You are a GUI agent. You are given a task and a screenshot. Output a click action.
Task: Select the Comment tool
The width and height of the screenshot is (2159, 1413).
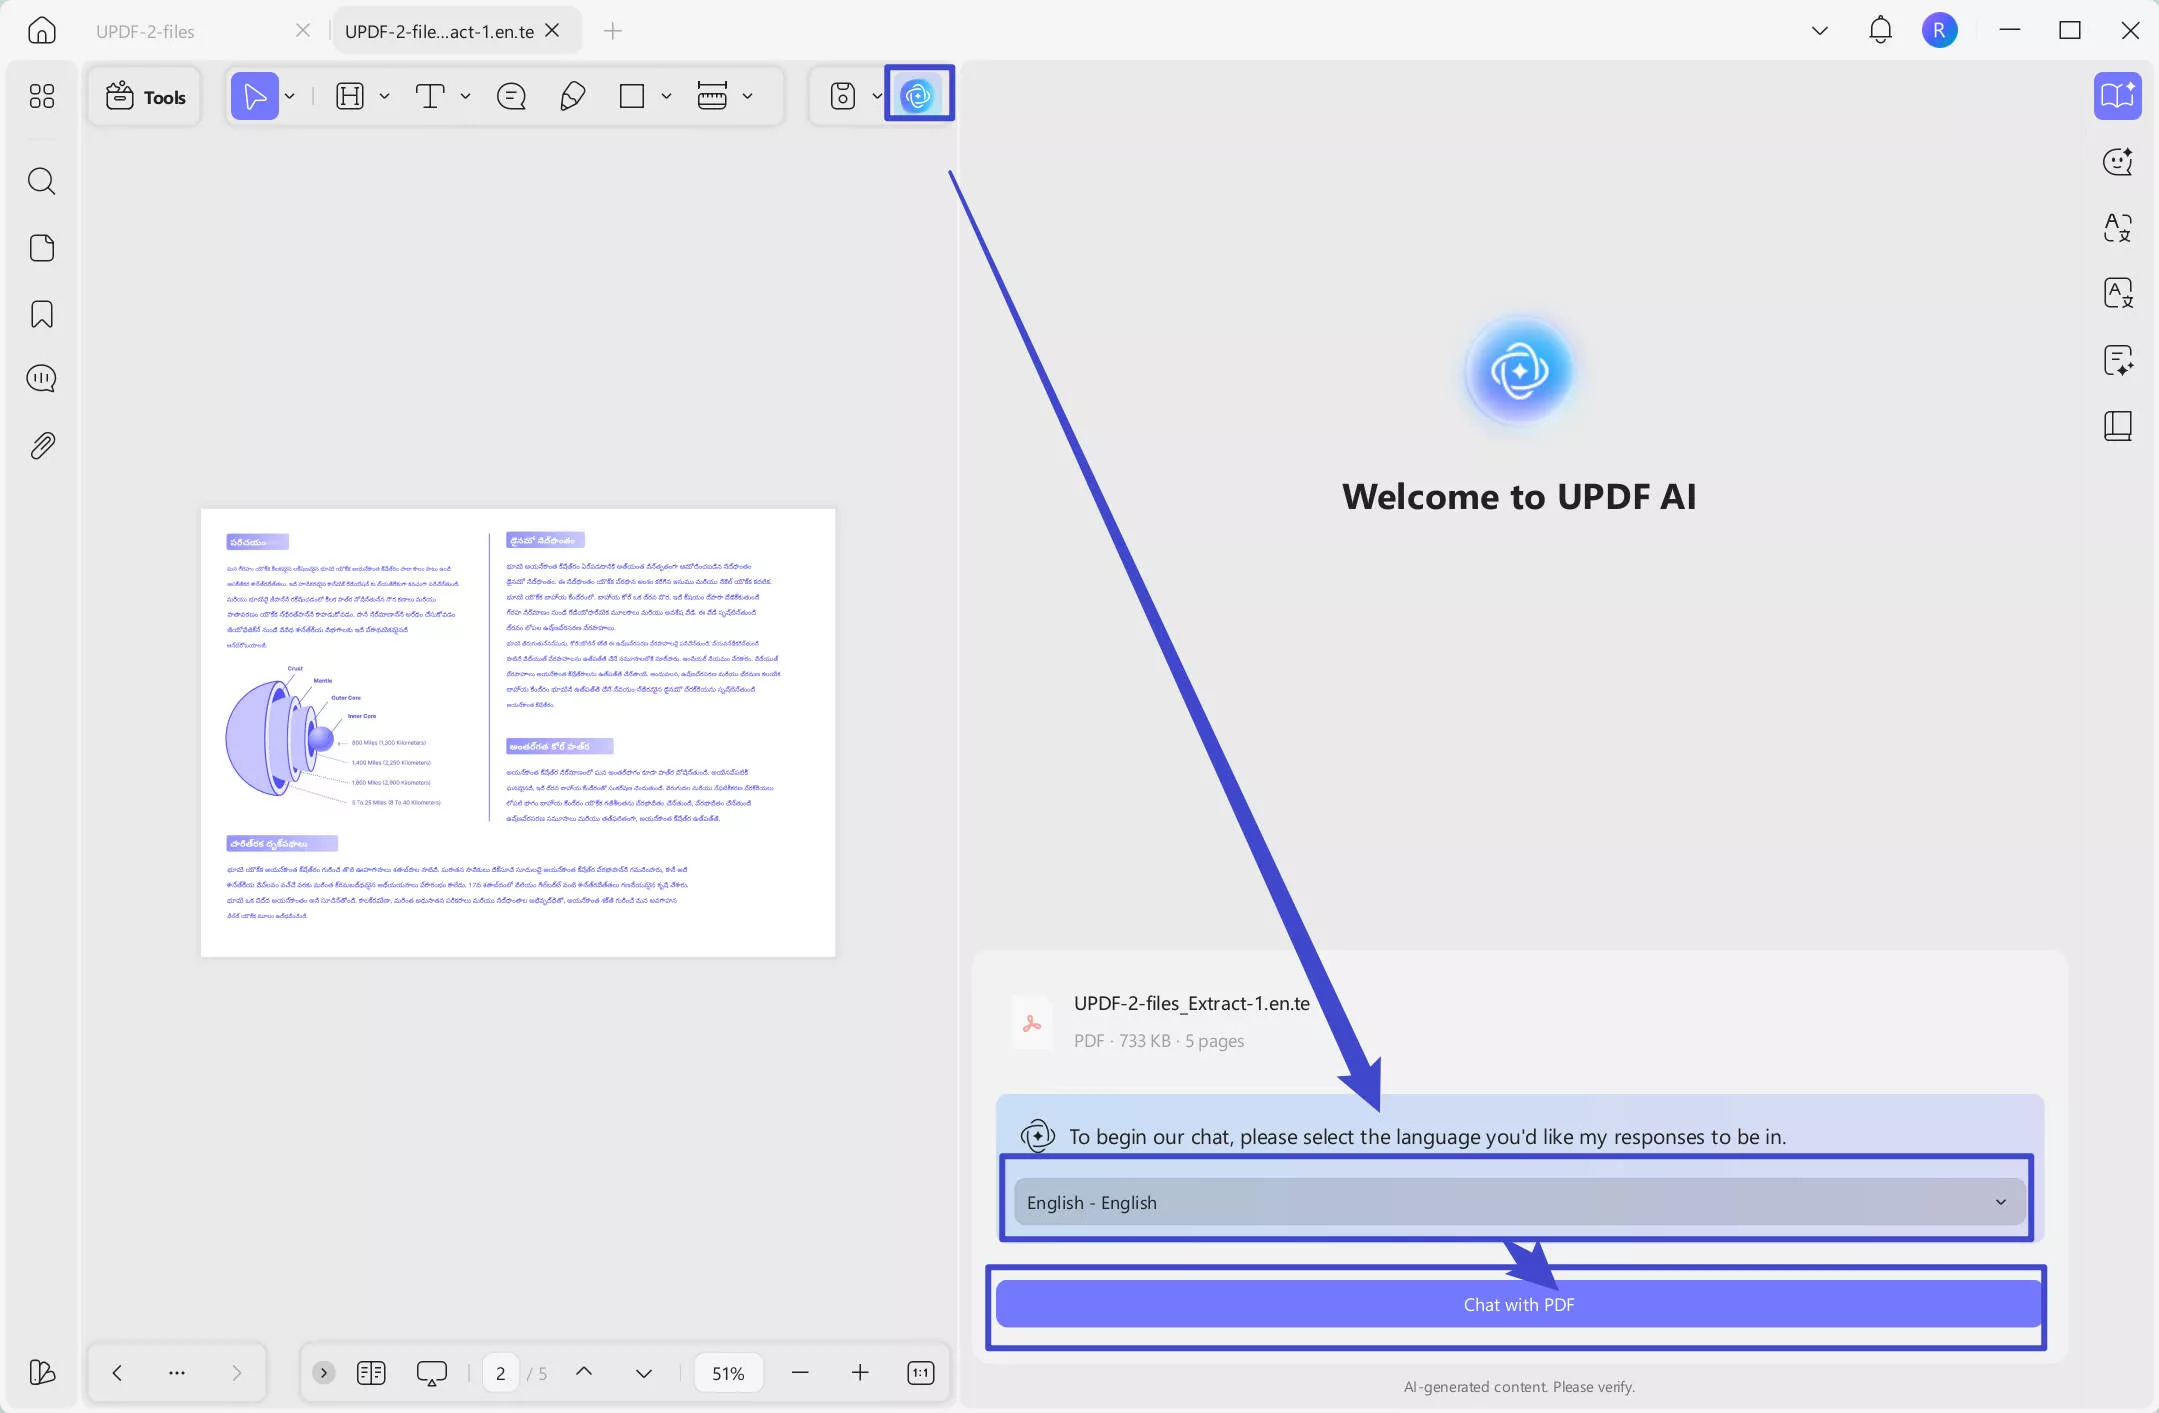[x=511, y=96]
